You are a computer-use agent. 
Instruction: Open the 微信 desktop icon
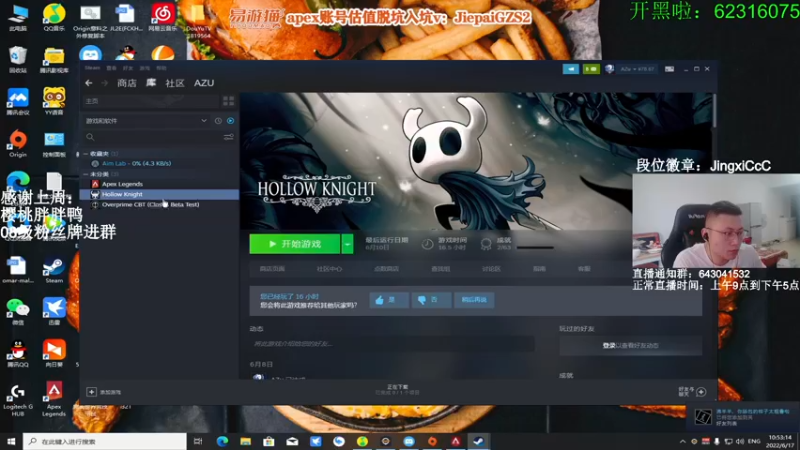pyautogui.click(x=18, y=312)
